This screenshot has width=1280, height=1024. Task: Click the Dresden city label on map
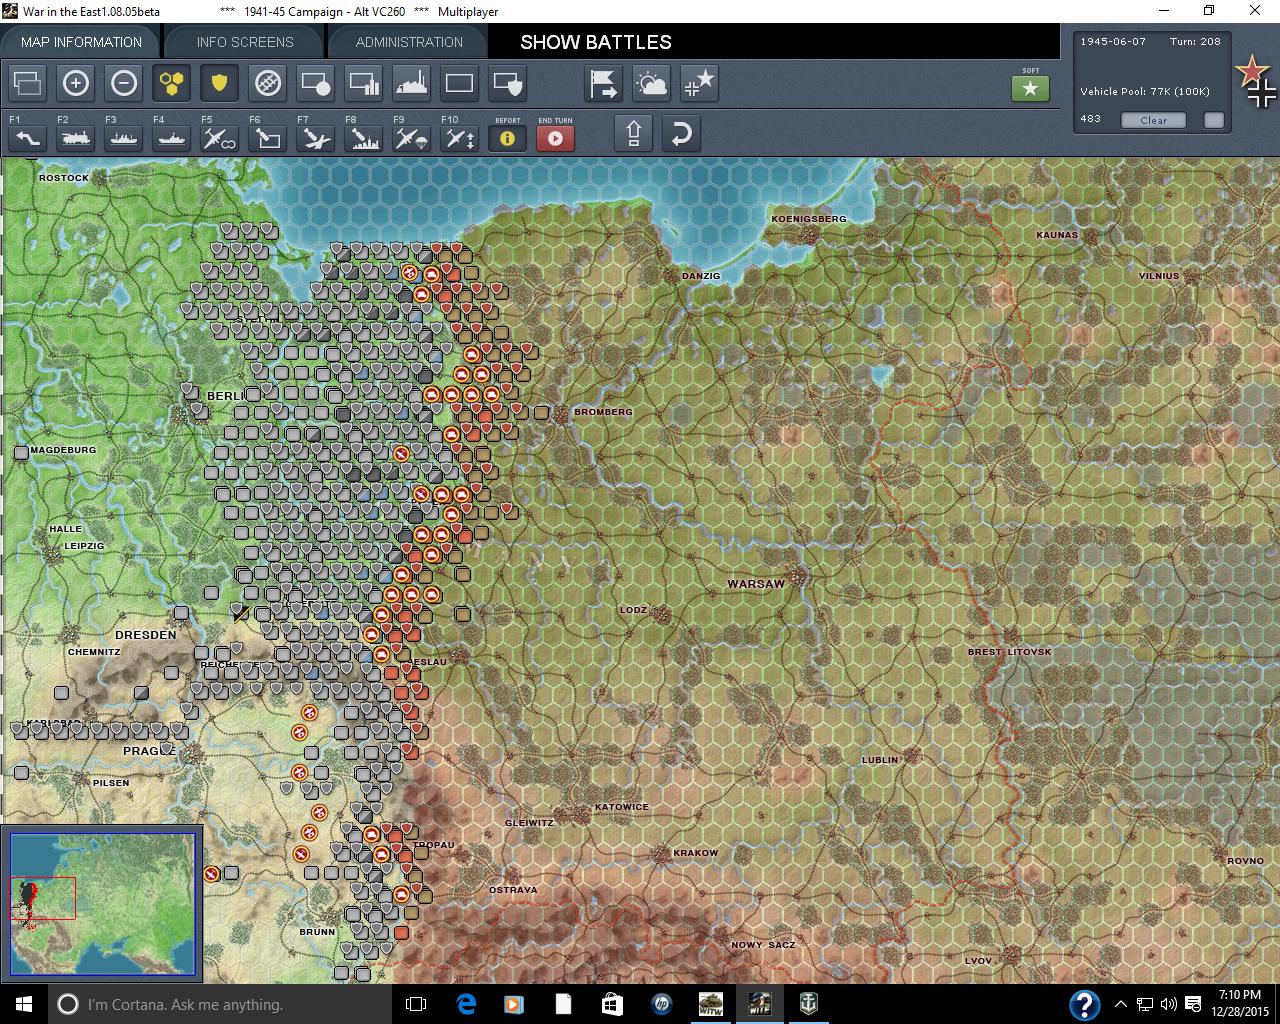146,635
